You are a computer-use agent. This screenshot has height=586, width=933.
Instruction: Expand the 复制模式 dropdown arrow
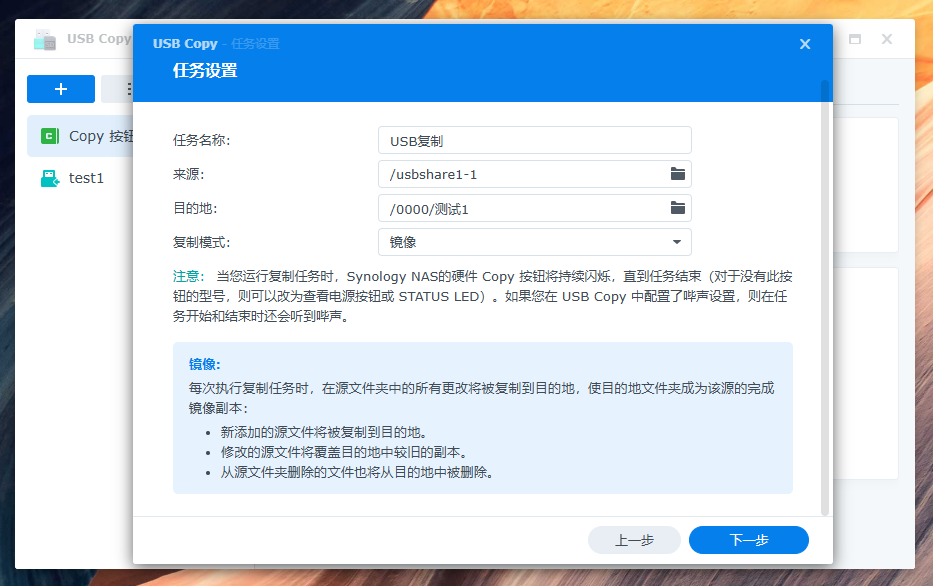[677, 242]
